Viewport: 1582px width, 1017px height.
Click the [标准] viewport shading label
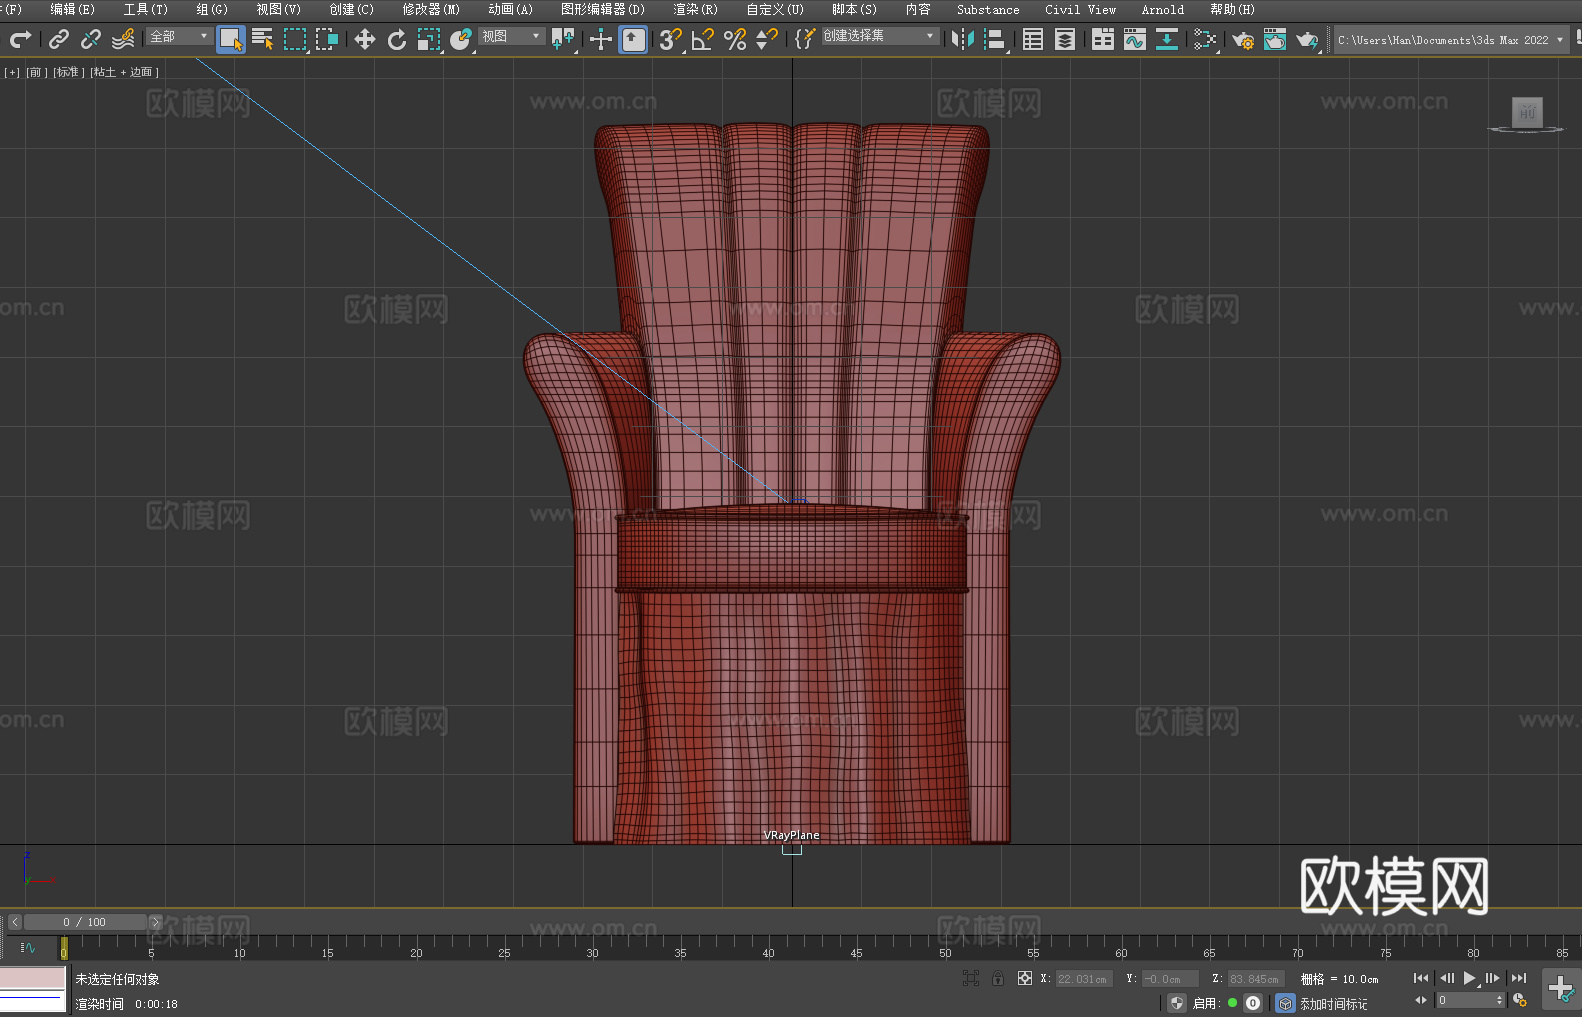coord(68,72)
